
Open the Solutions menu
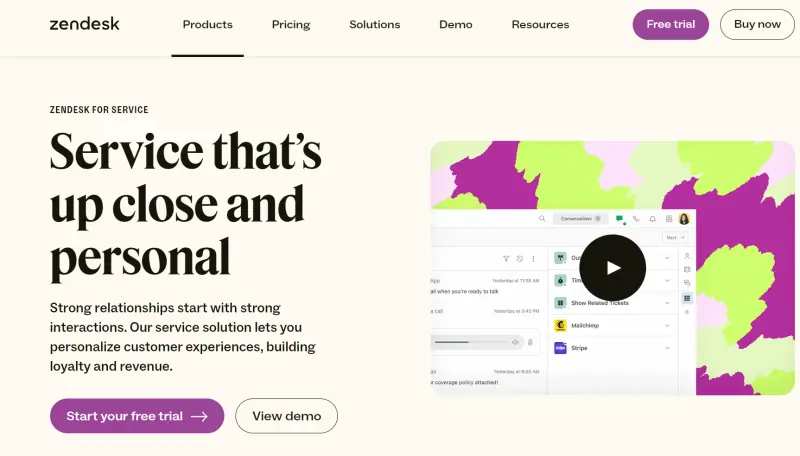374,24
